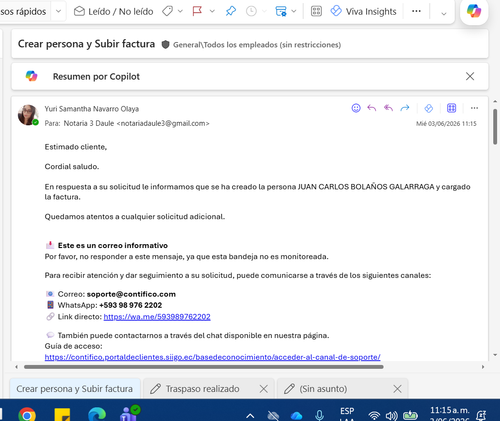Open the wa.me/593989762202 link

(157, 317)
